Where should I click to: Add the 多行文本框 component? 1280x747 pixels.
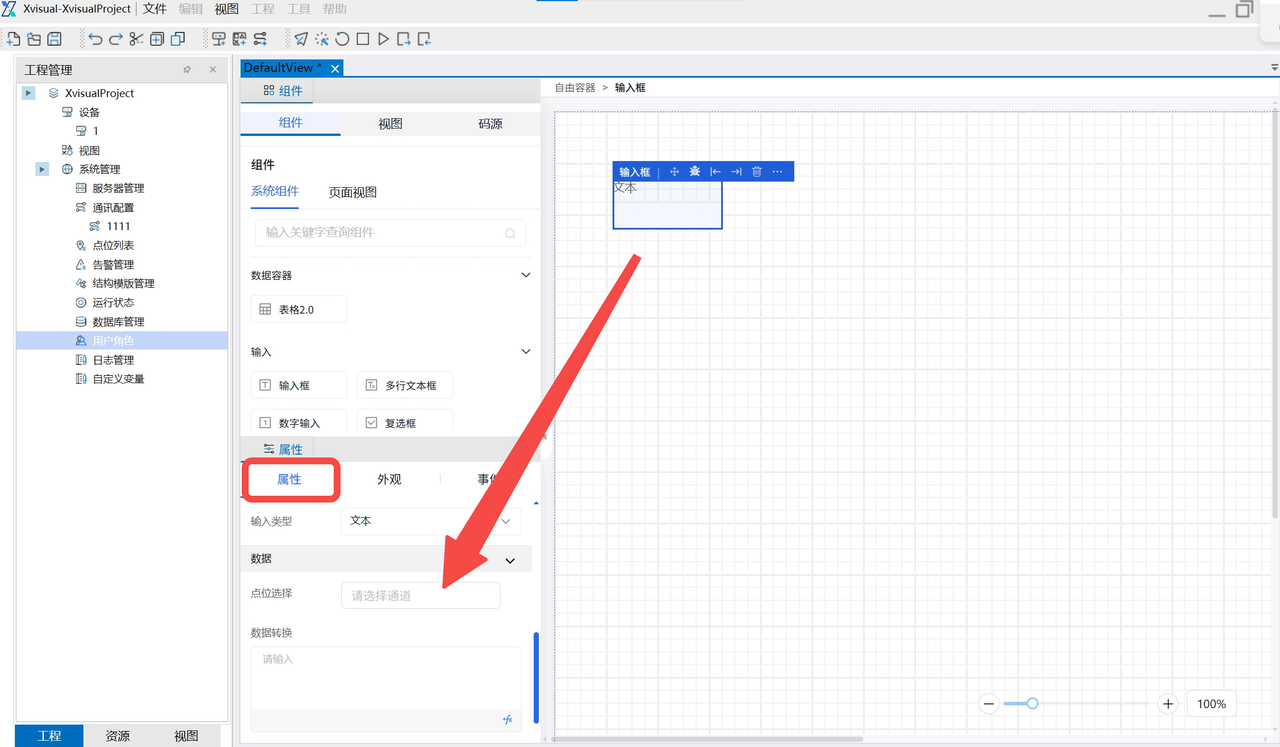(x=405, y=385)
